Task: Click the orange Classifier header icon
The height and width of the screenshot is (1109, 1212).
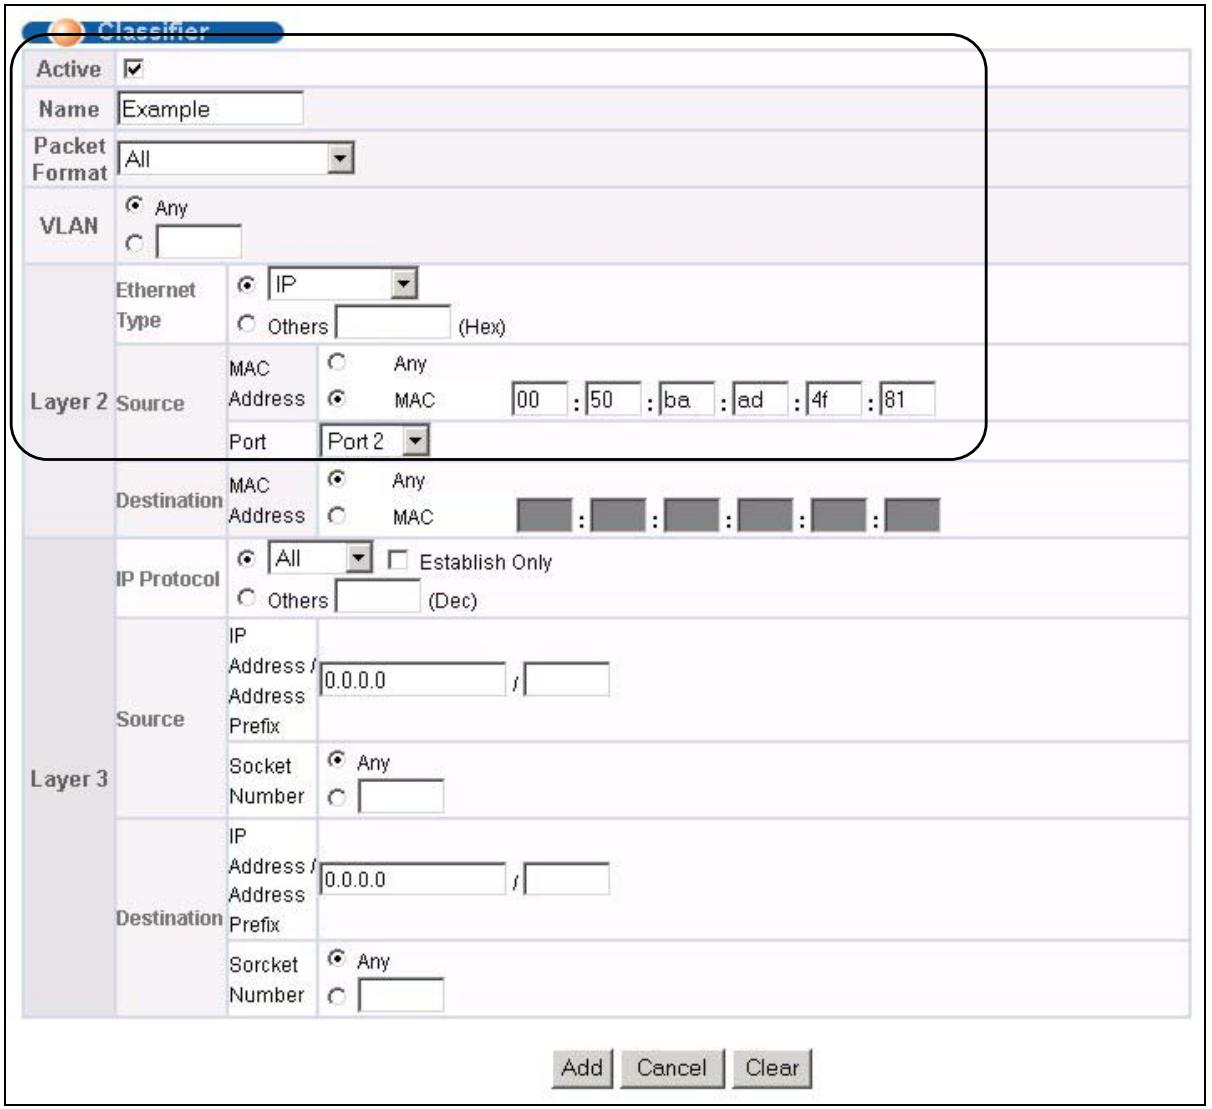Action: 65,32
